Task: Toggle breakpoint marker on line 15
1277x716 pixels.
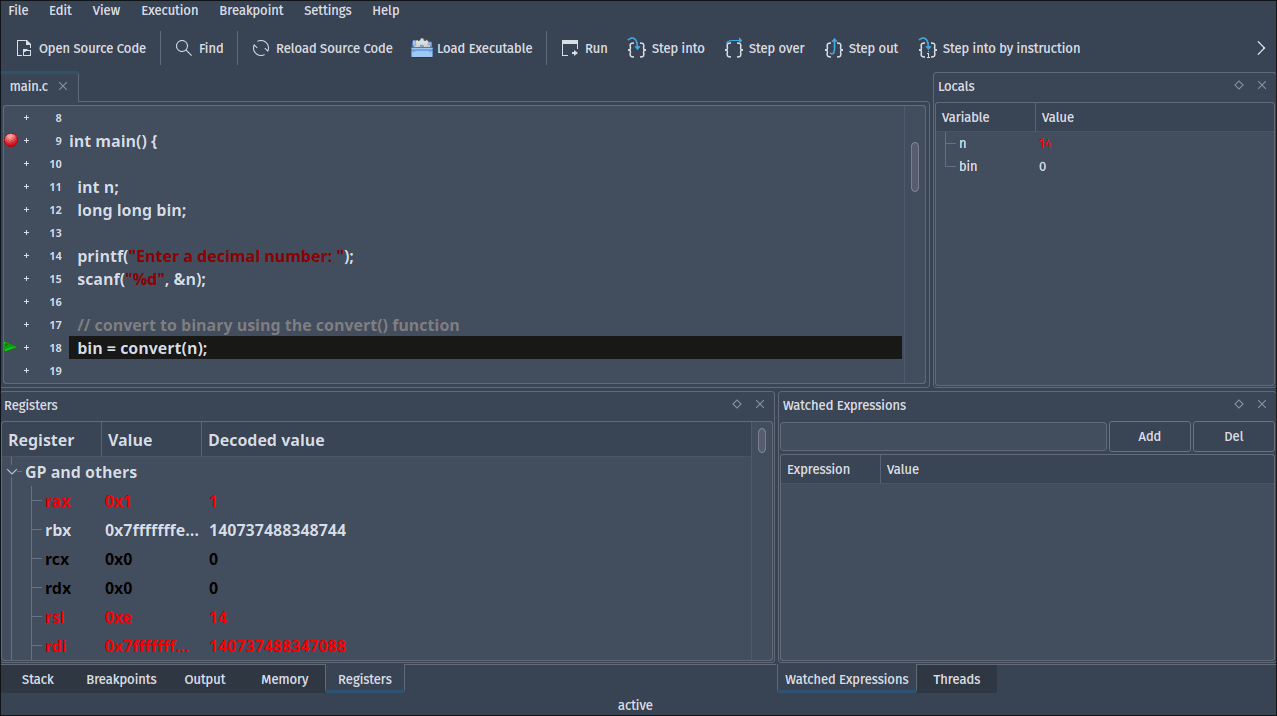Action: pyautogui.click(x=27, y=279)
